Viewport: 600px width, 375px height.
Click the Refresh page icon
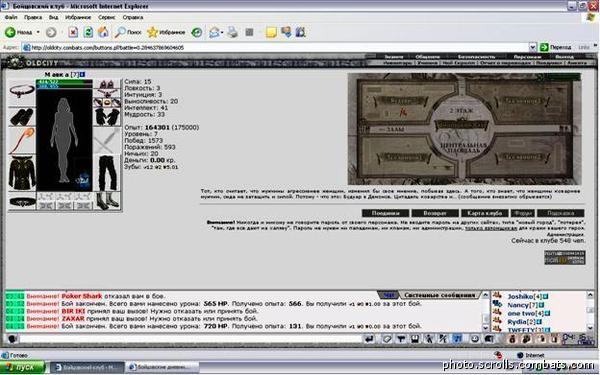(x=88, y=32)
